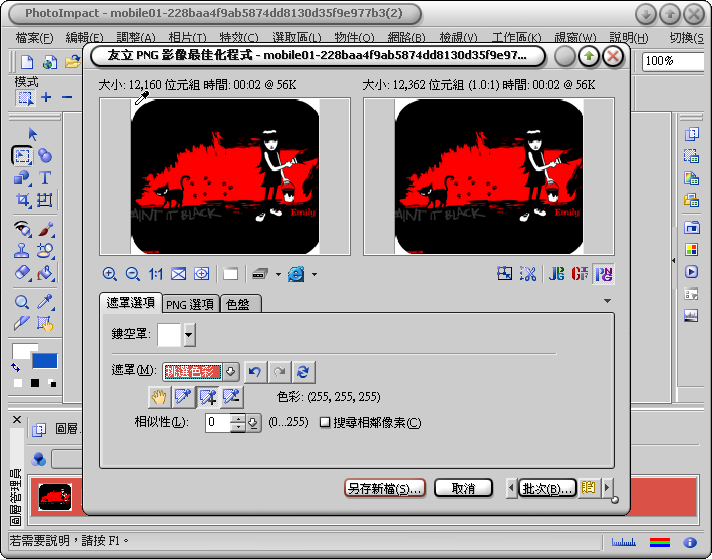Image resolution: width=712 pixels, height=559 pixels.
Task: Open the modem speed dropdown arrow
Action: pos(278,274)
